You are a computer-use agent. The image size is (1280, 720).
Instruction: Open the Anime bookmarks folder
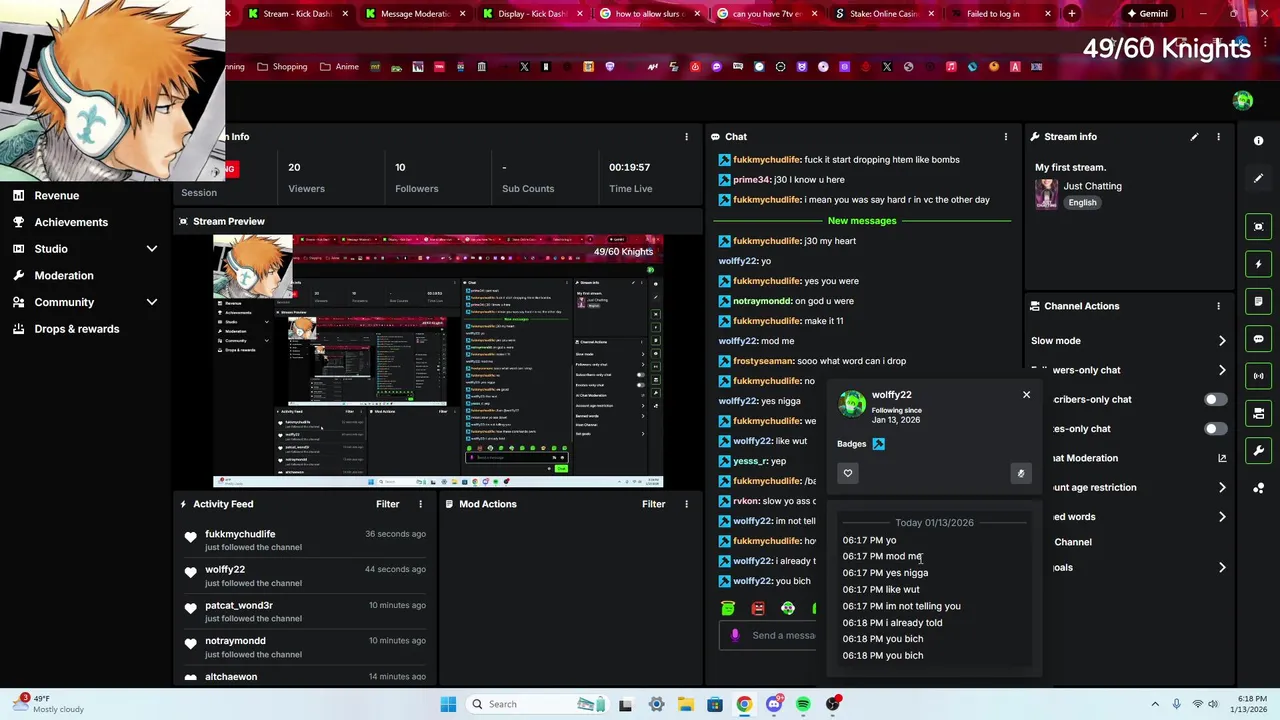click(339, 67)
